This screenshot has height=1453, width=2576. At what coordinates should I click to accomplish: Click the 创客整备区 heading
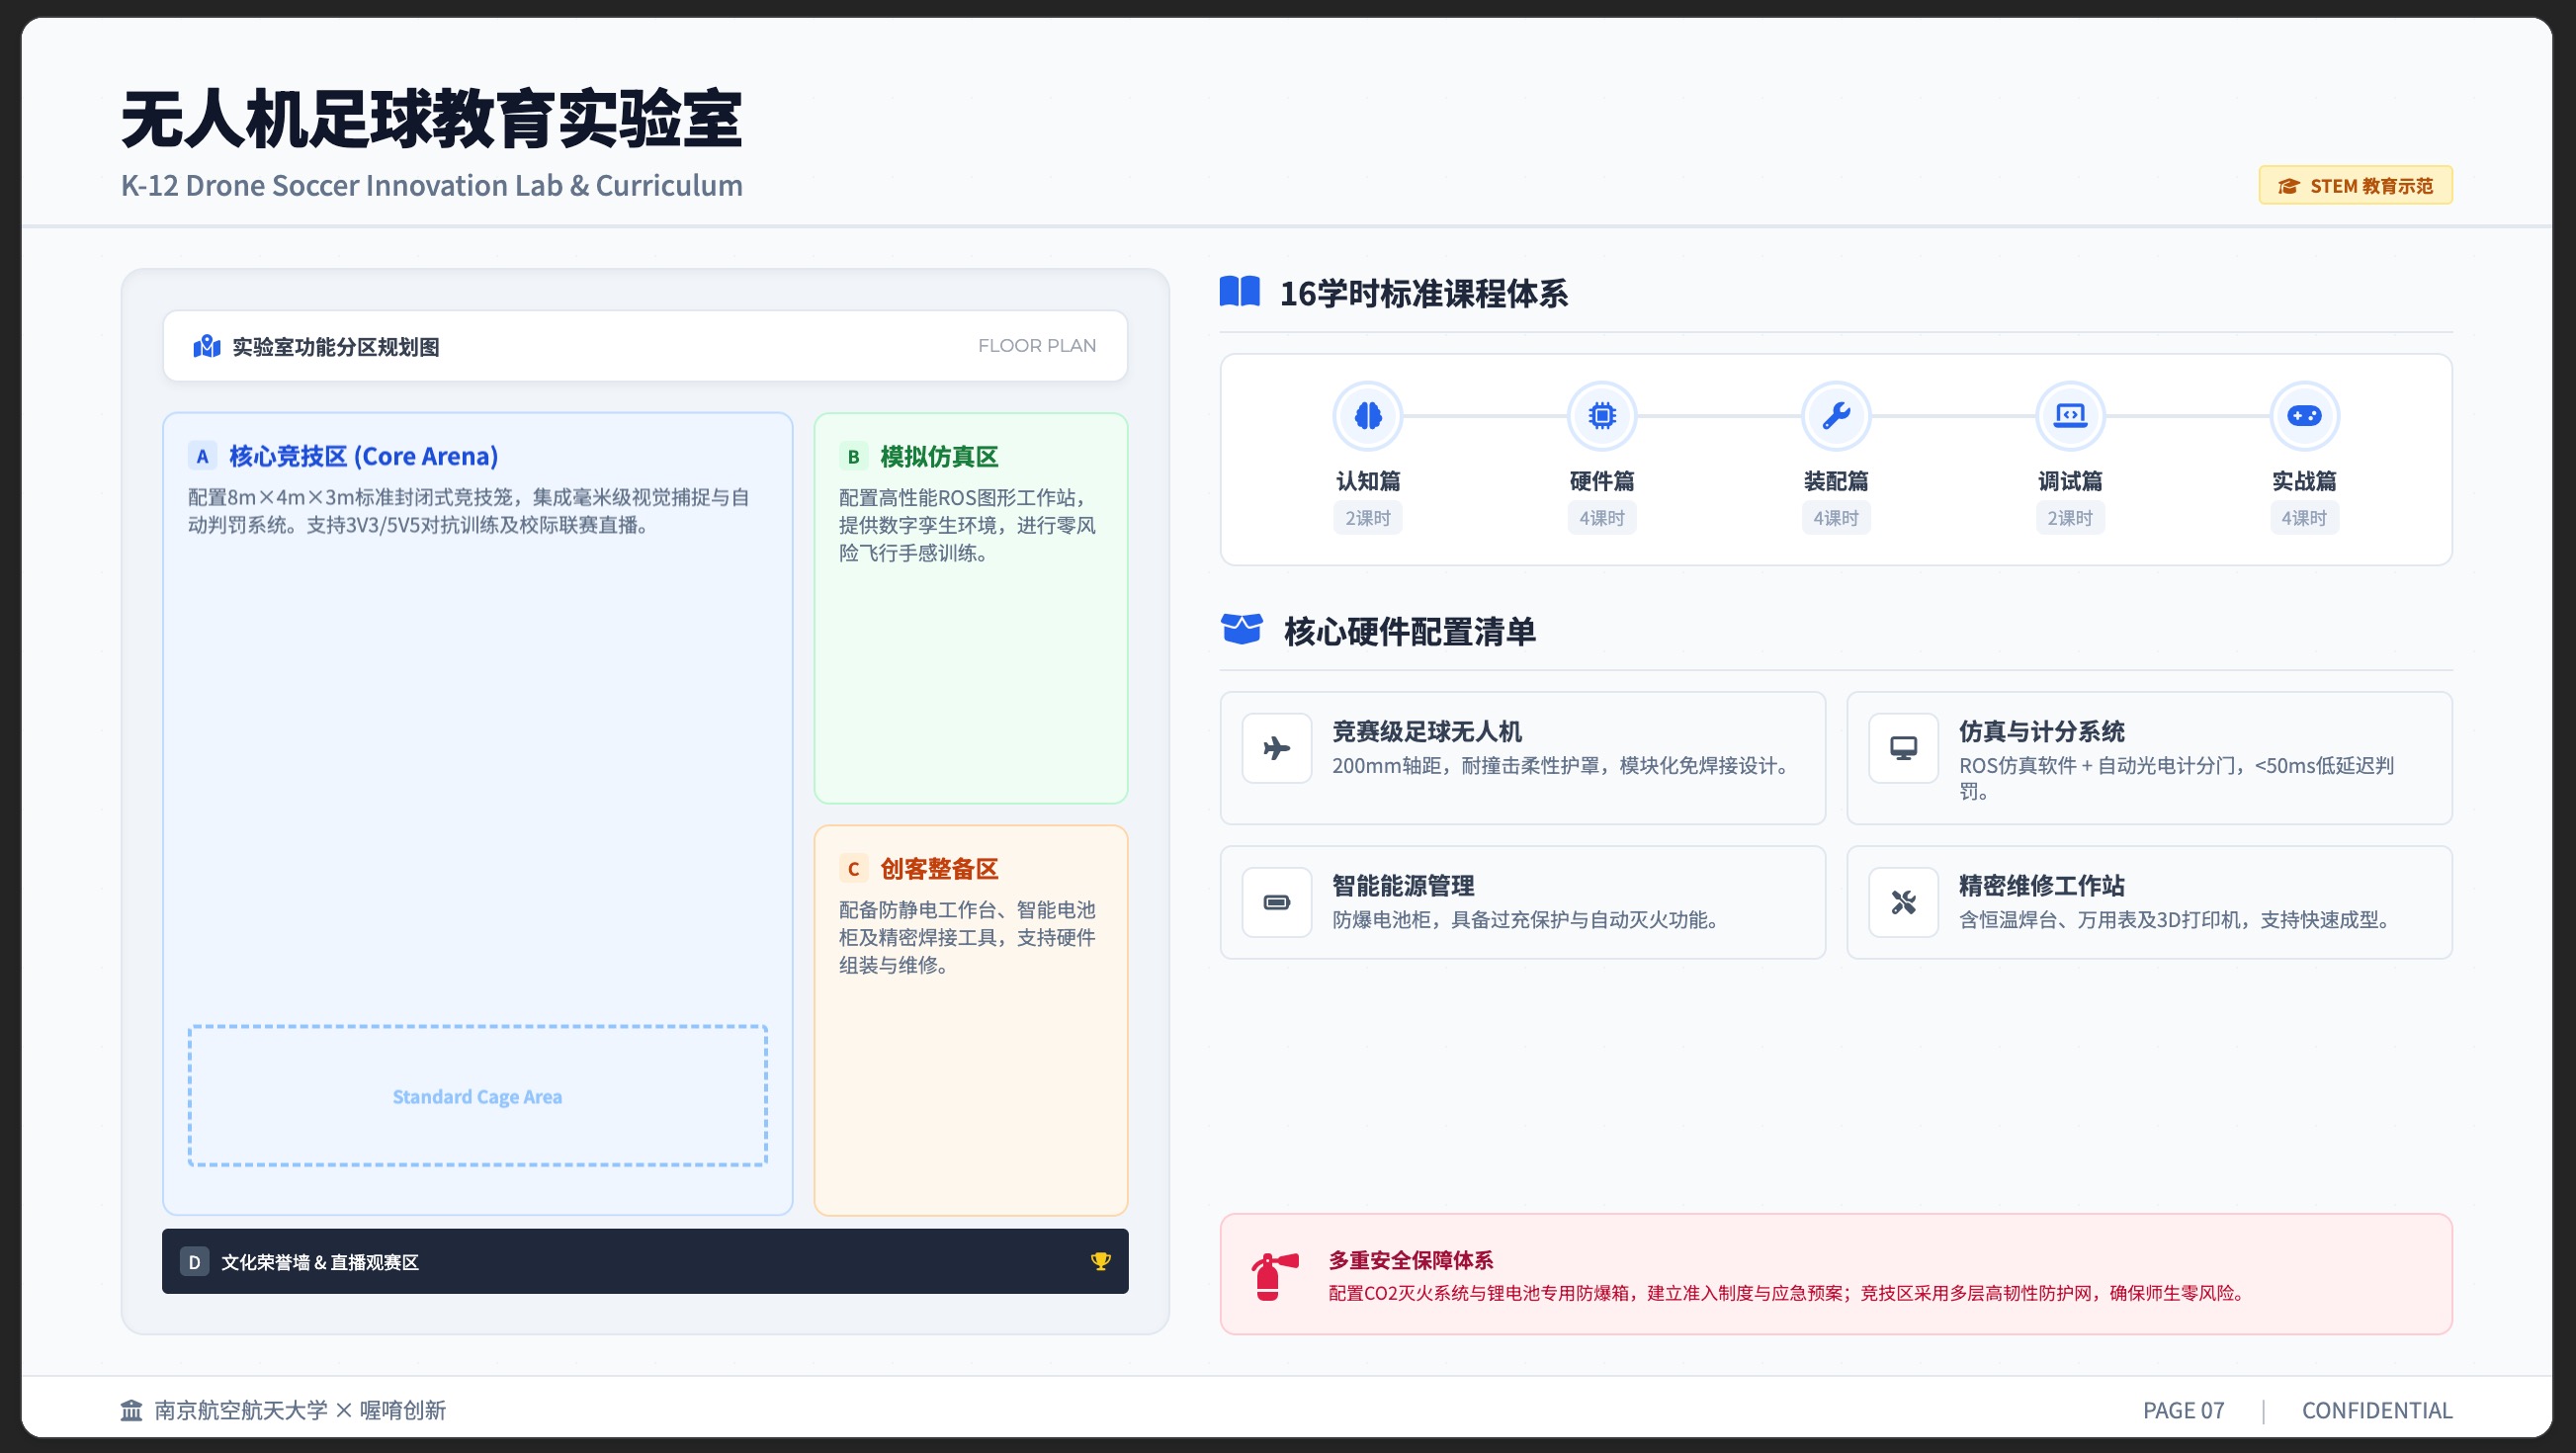click(939, 868)
